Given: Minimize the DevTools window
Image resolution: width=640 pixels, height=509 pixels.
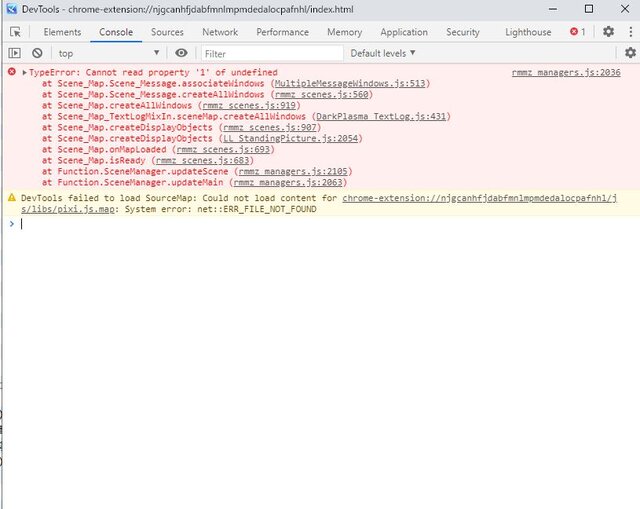Looking at the screenshot, I should click(x=553, y=9).
